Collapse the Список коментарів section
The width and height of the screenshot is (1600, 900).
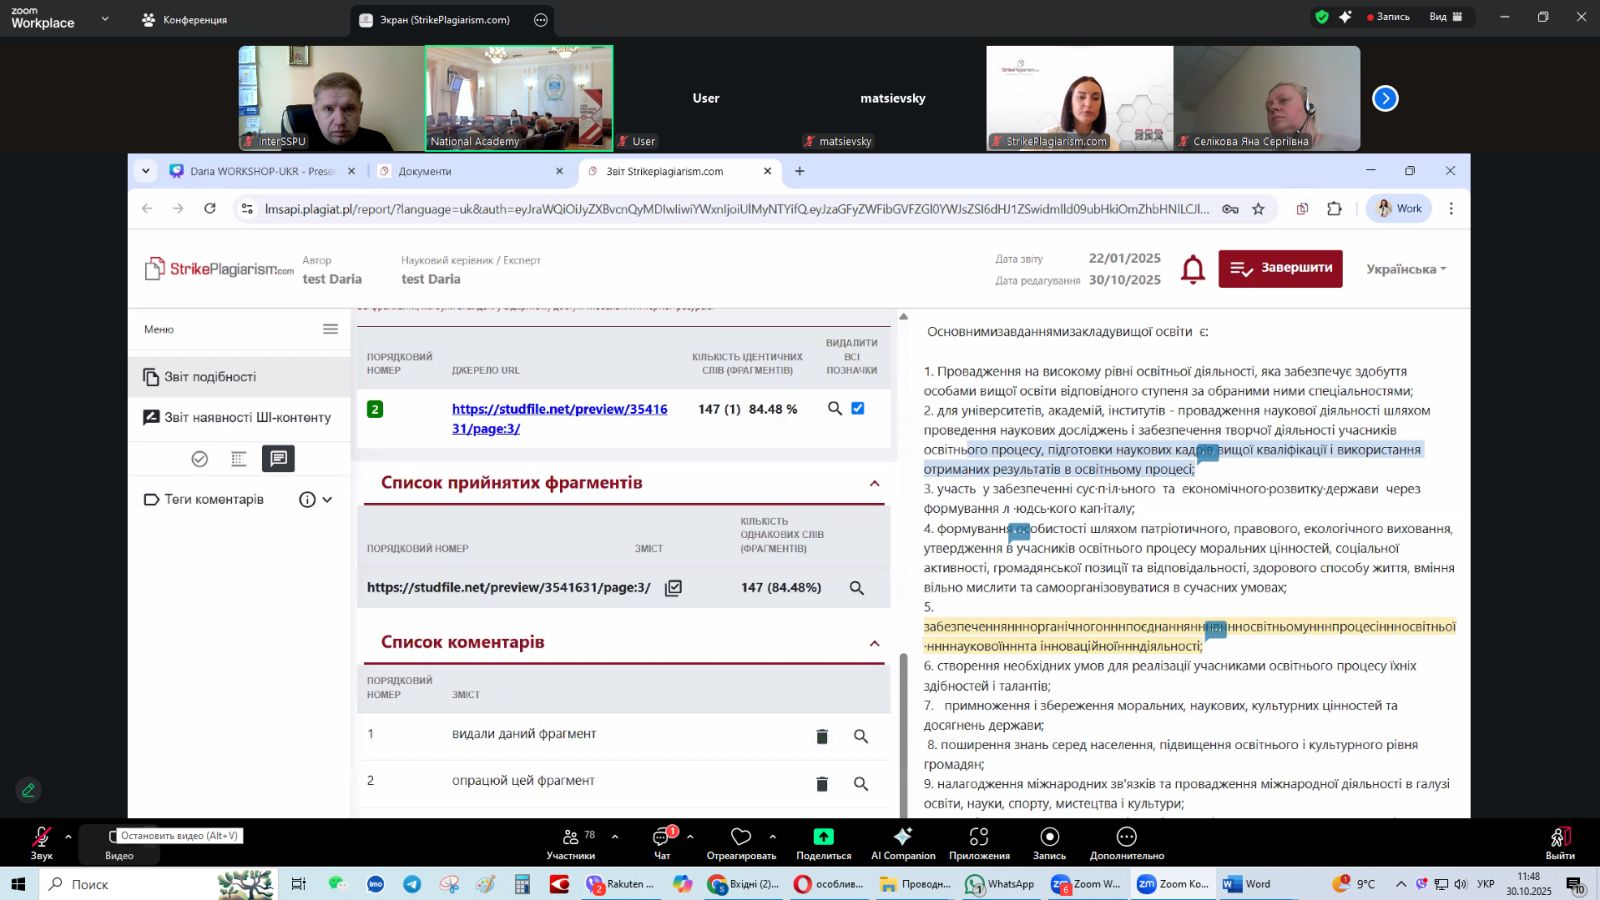click(x=874, y=644)
